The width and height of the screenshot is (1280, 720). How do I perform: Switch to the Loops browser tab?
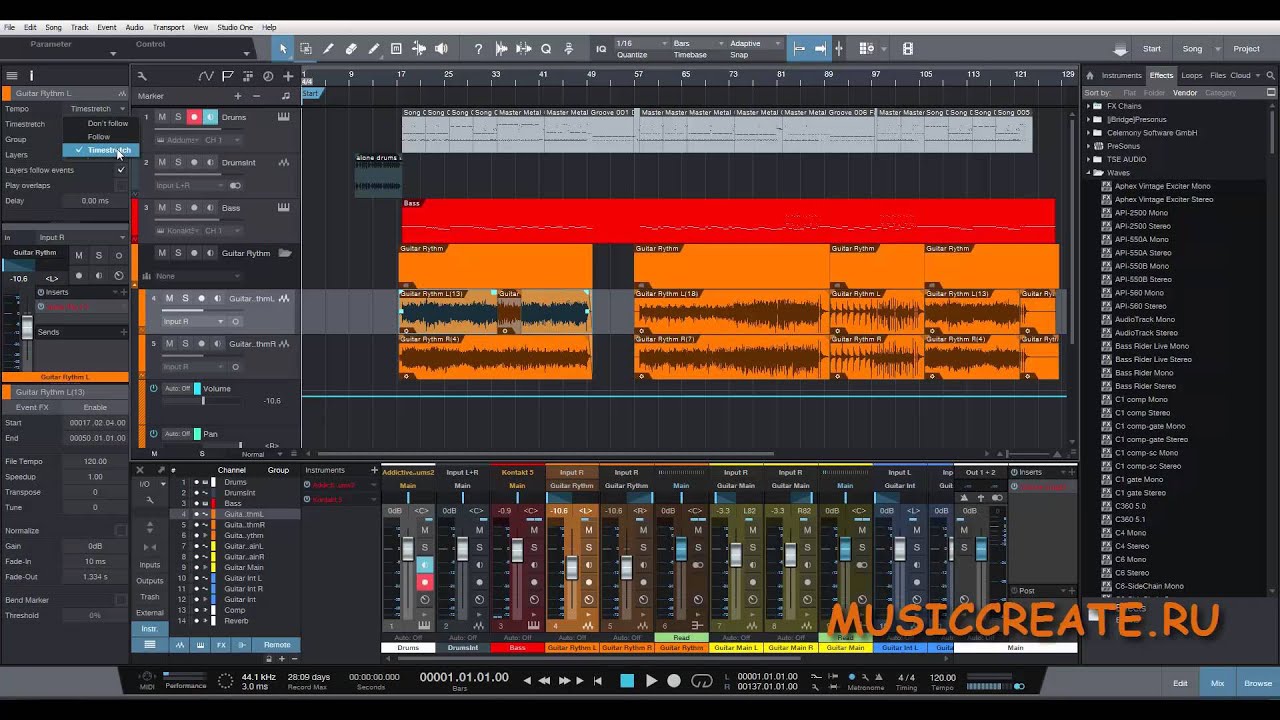coord(1191,76)
